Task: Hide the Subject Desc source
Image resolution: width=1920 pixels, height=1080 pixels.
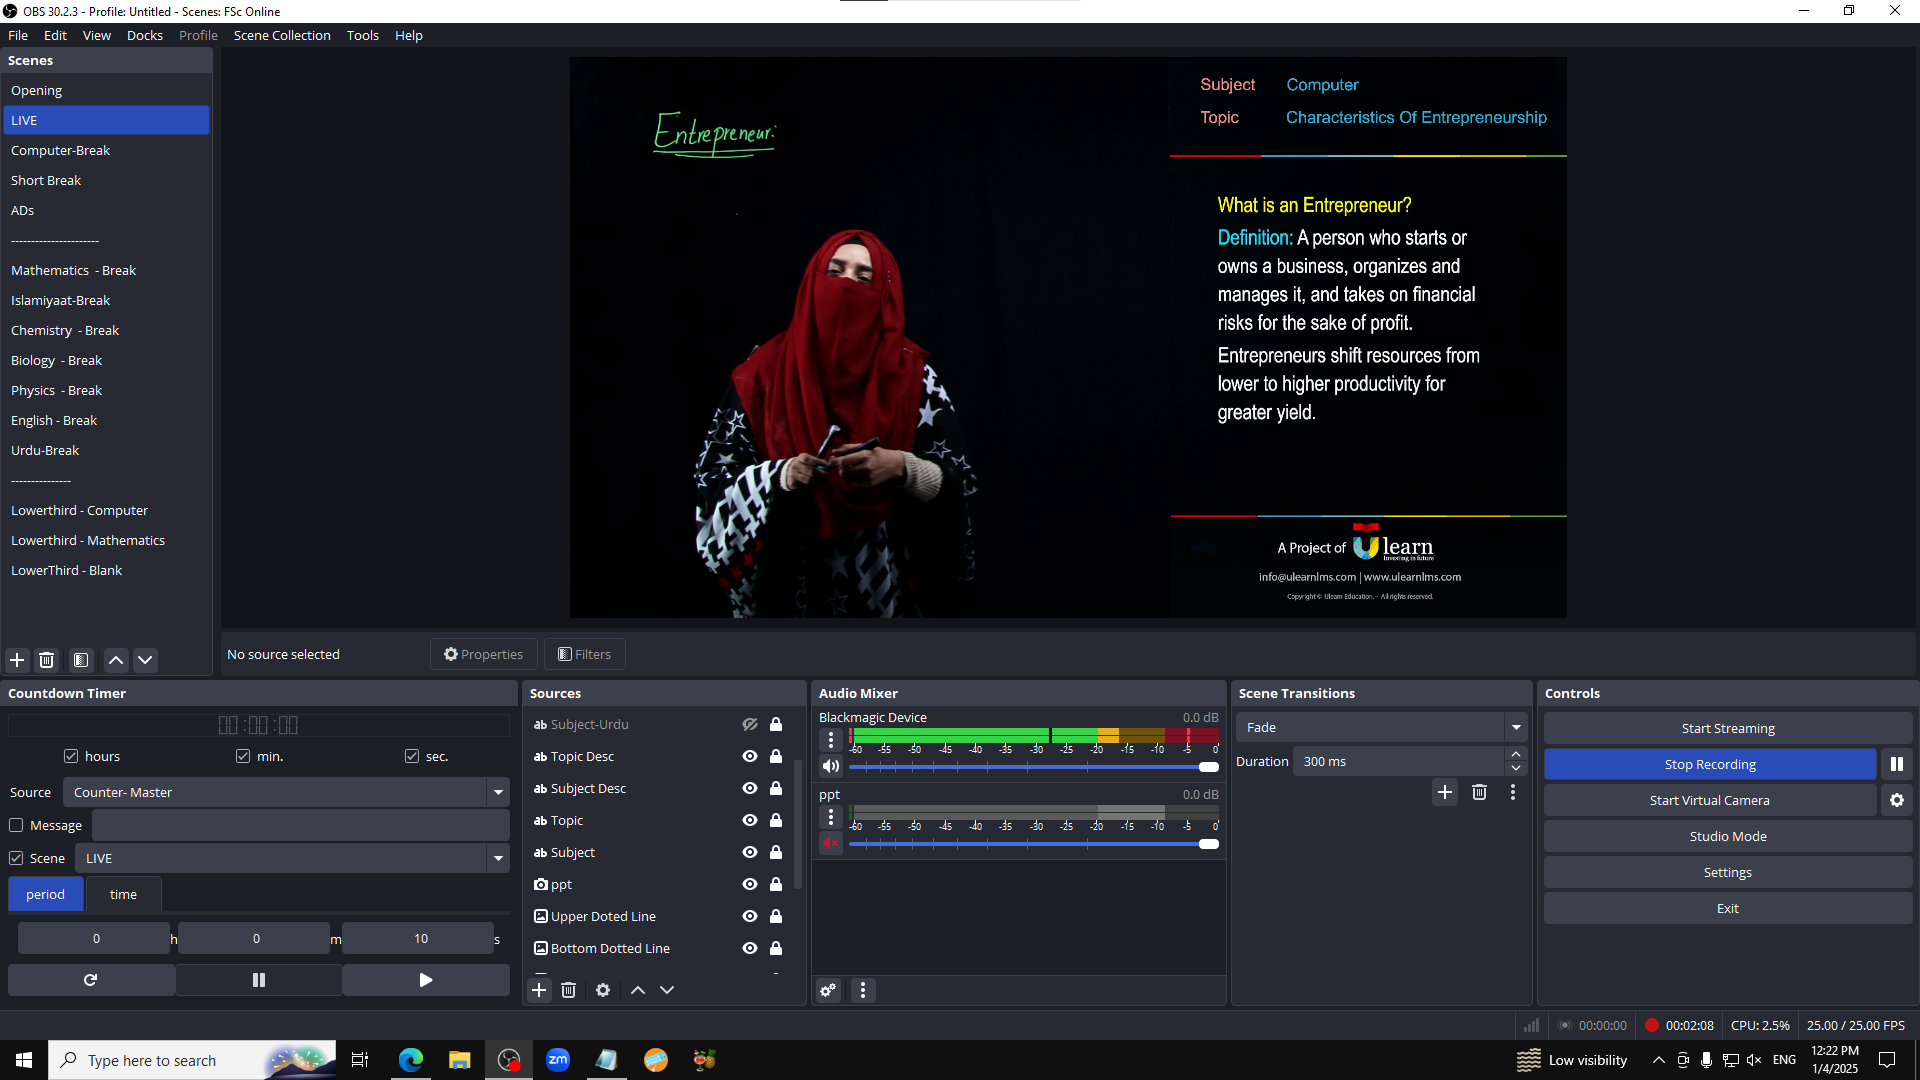Action: [x=750, y=788]
